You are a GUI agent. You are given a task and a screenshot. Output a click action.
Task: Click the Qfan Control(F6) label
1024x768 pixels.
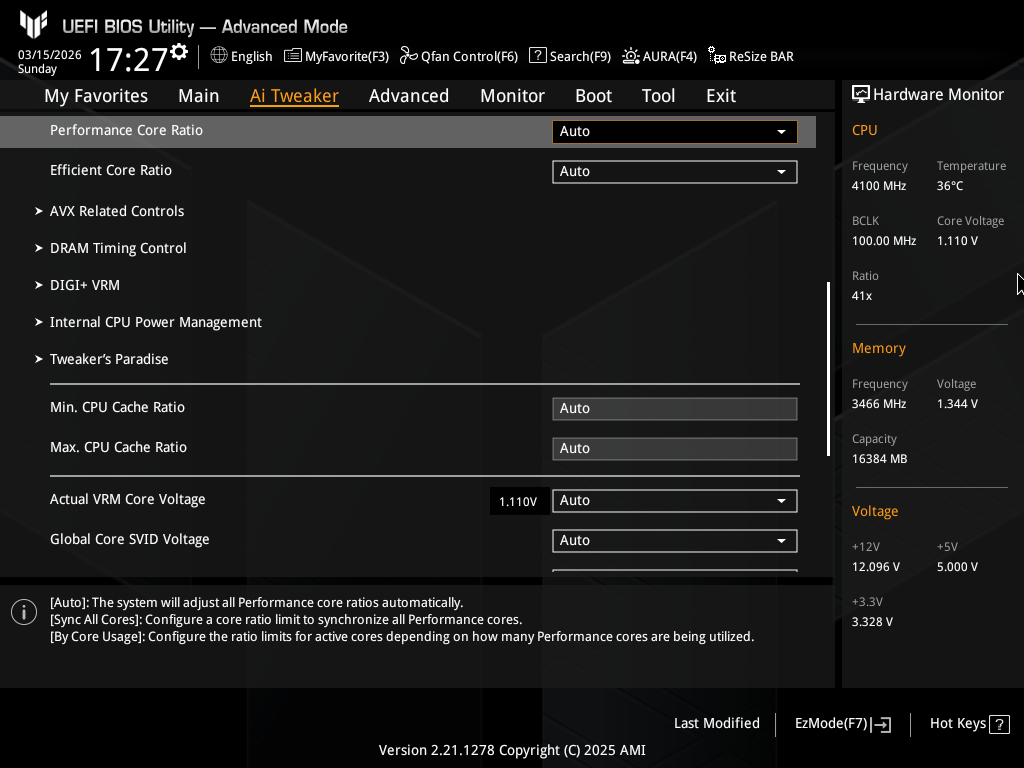coord(470,57)
